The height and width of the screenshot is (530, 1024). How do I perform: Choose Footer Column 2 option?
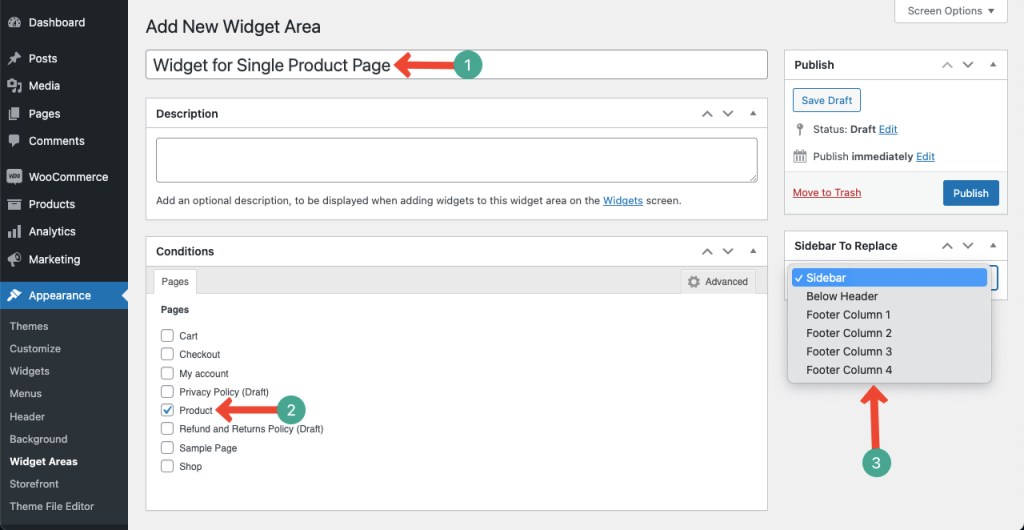[889, 333]
